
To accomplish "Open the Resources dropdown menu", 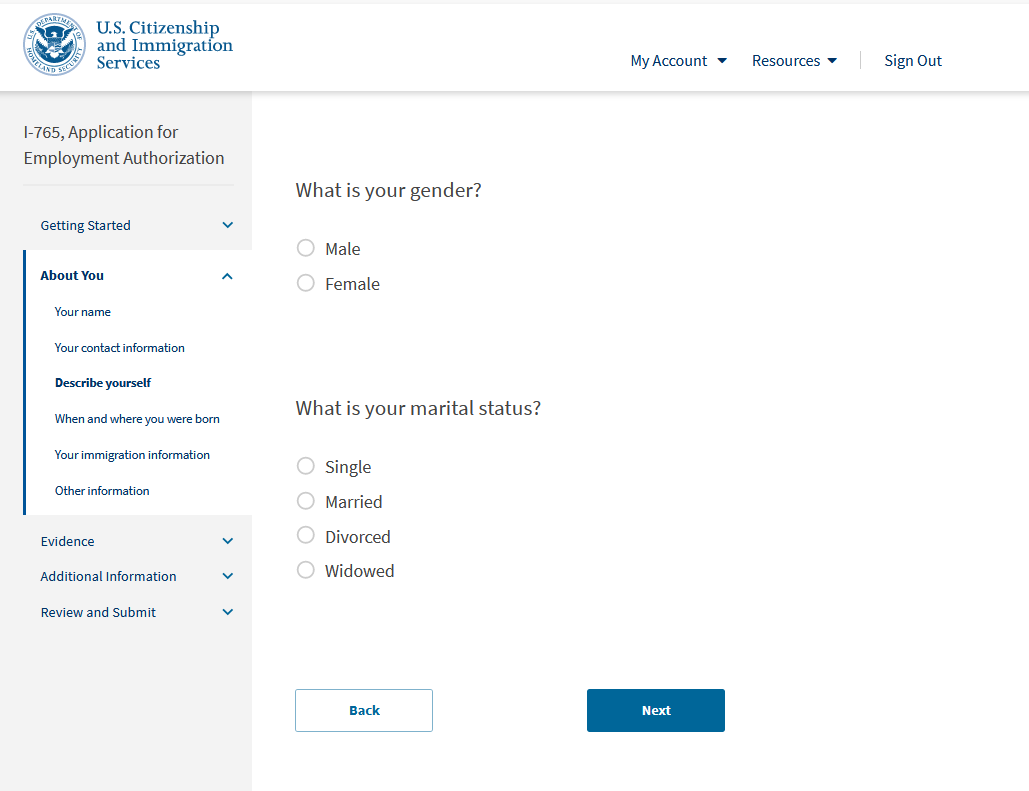I will (794, 61).
